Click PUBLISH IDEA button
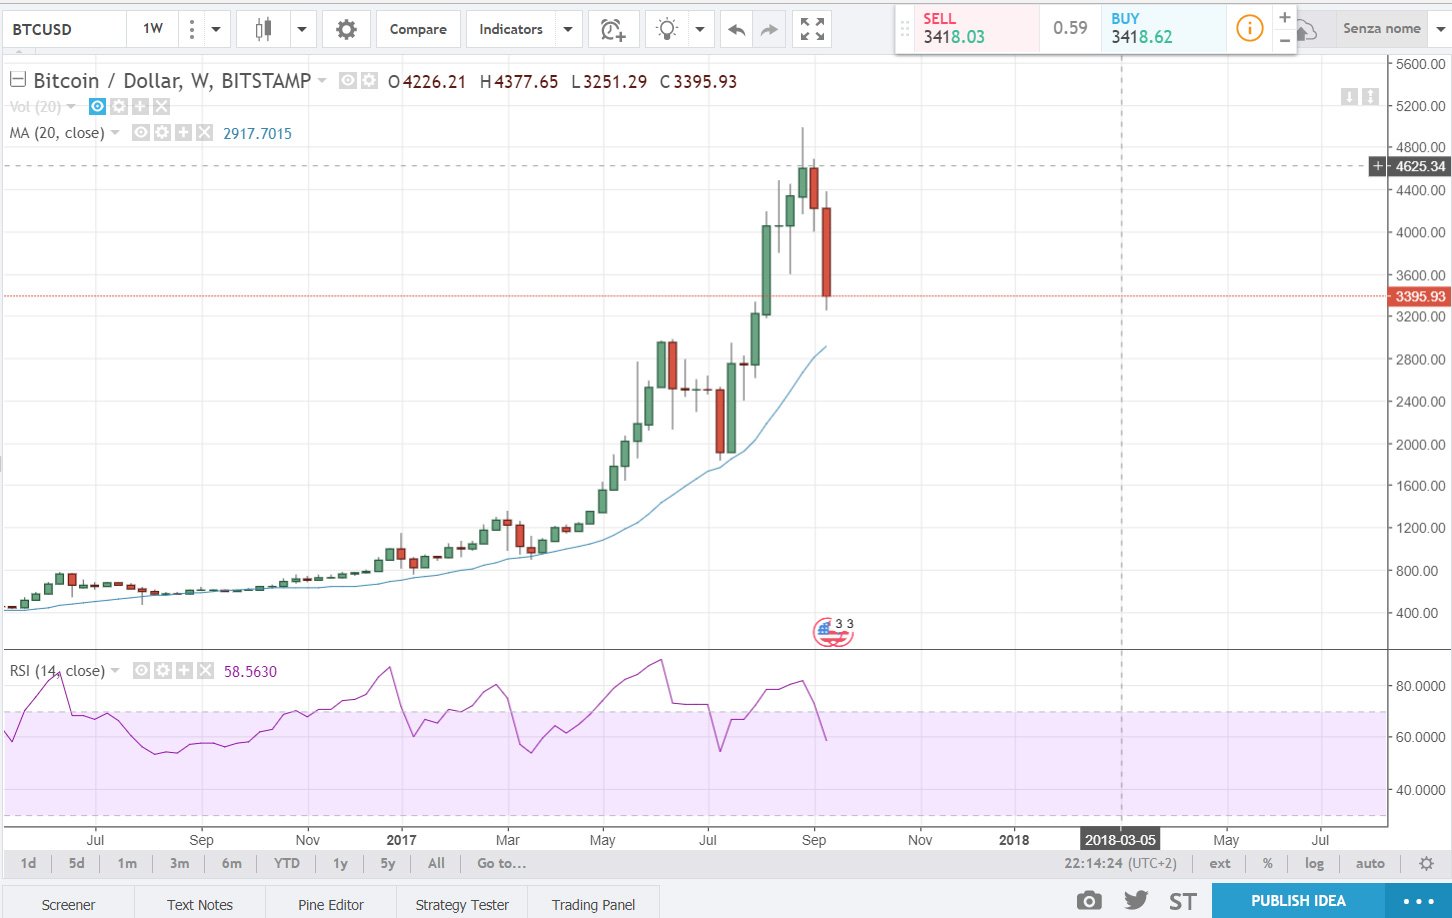This screenshot has width=1452, height=918. coord(1298,901)
